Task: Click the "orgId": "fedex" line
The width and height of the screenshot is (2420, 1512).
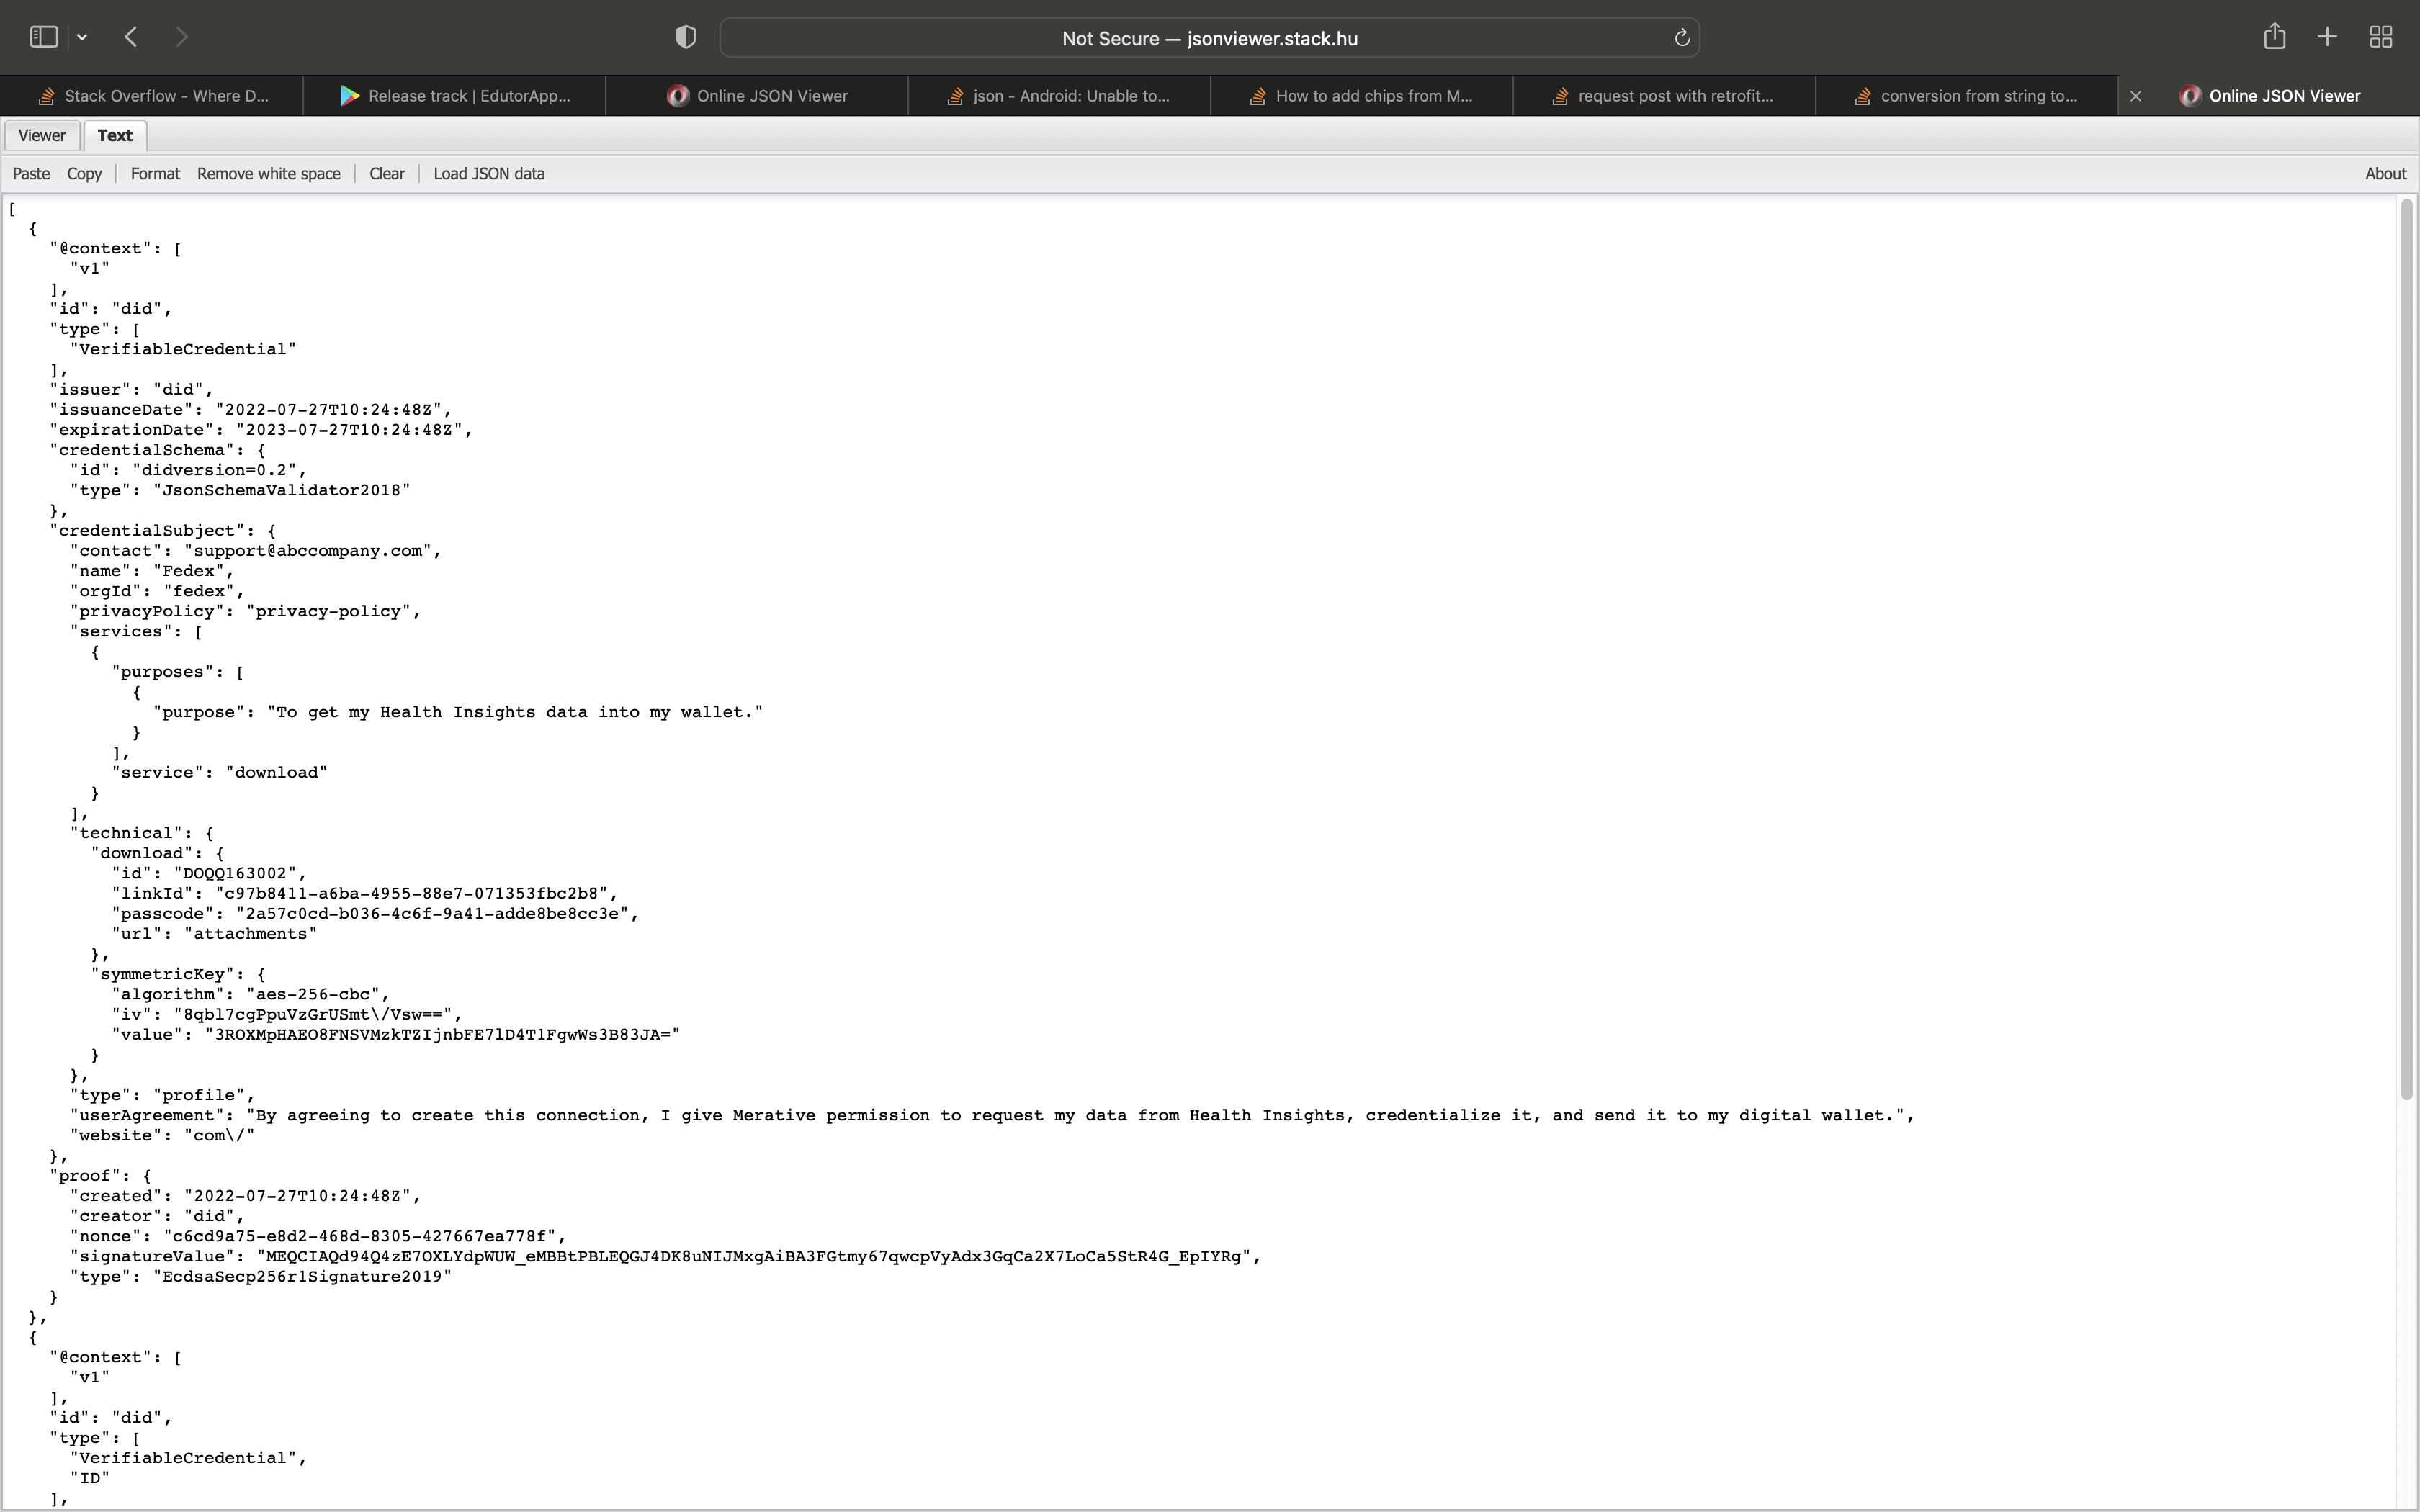Action: (x=157, y=591)
